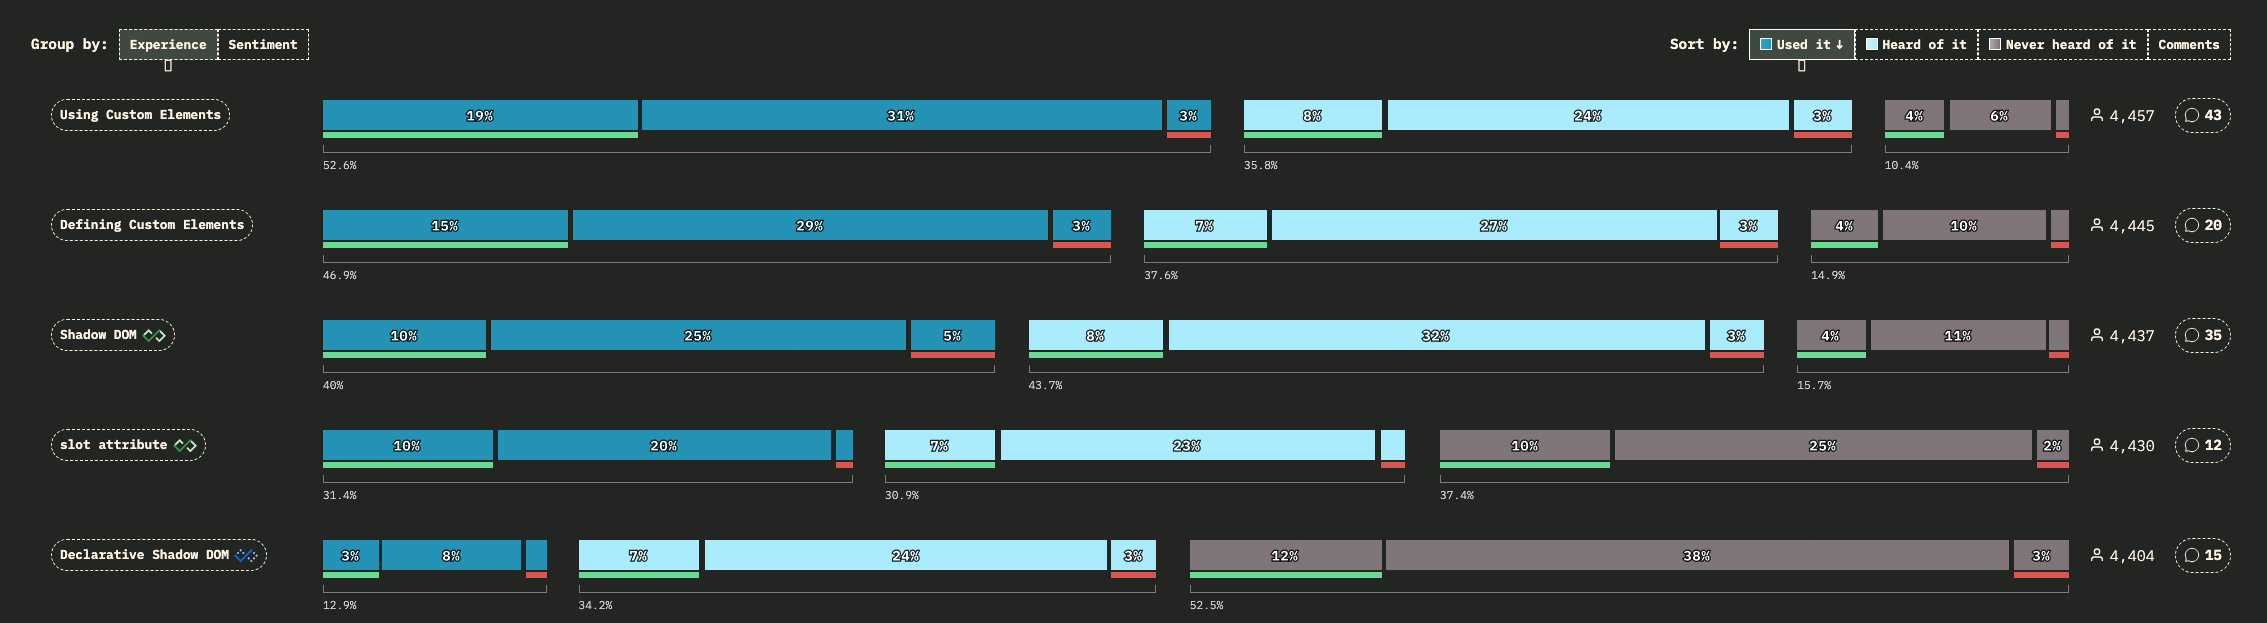Click the 31% used-it bar for Using Custom Elements
2267x623 pixels.
[901, 115]
